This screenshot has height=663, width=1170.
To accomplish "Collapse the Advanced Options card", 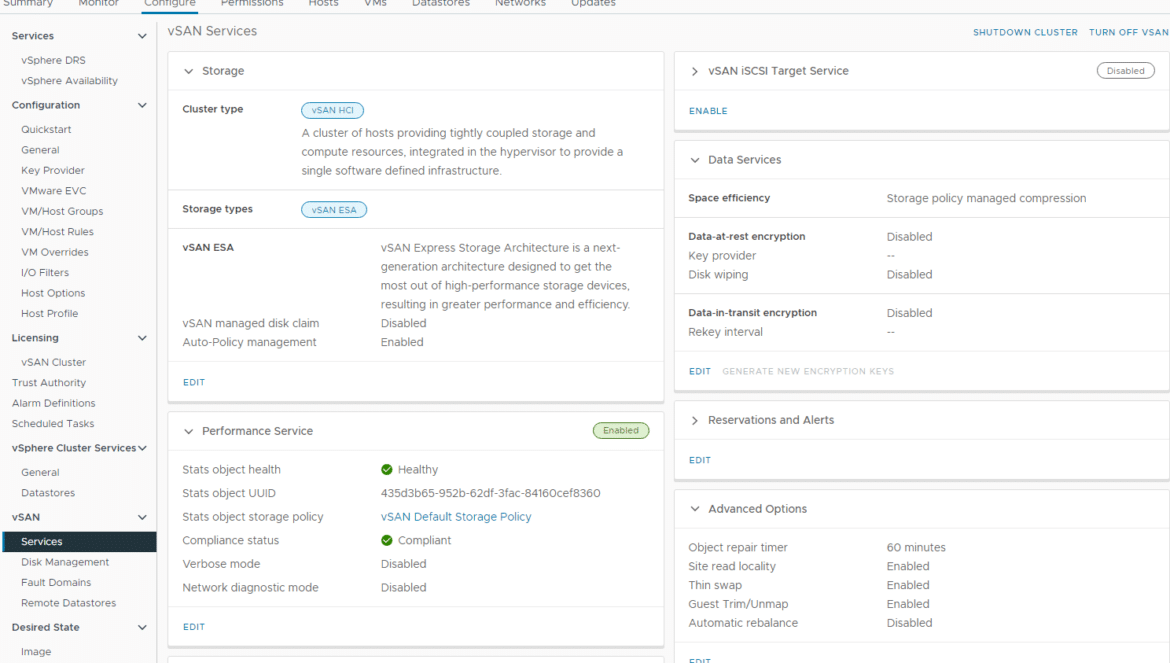I will (x=695, y=509).
